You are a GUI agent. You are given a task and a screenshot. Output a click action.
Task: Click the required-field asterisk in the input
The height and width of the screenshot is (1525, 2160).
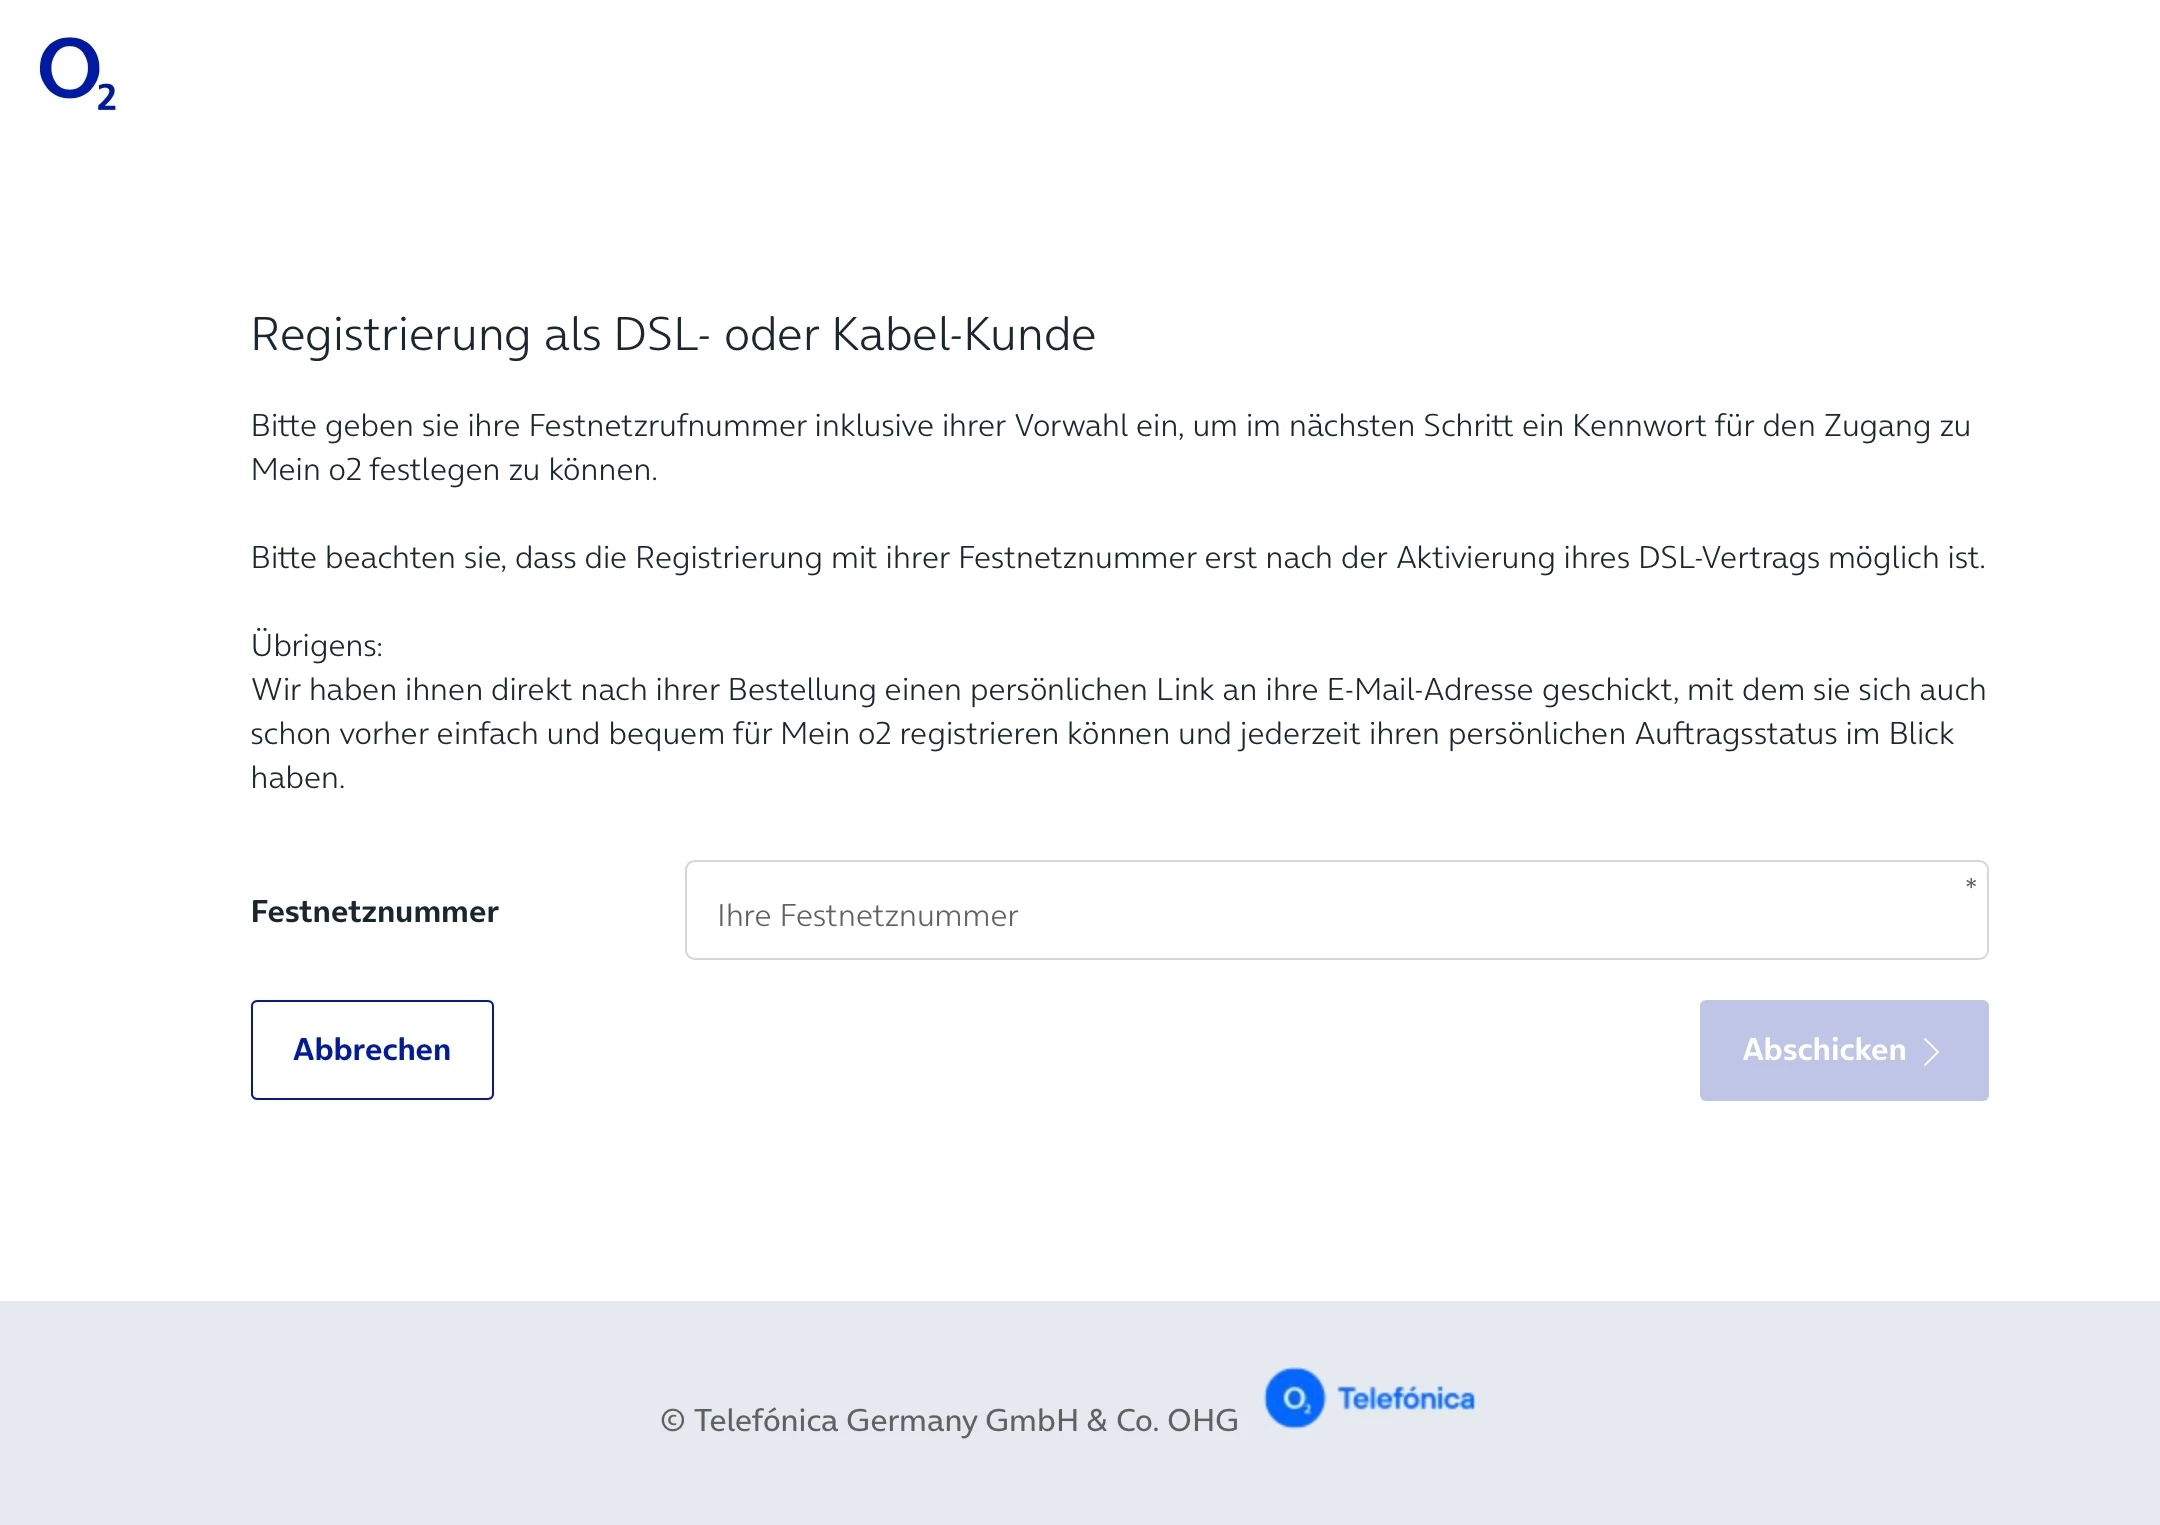[x=1970, y=884]
